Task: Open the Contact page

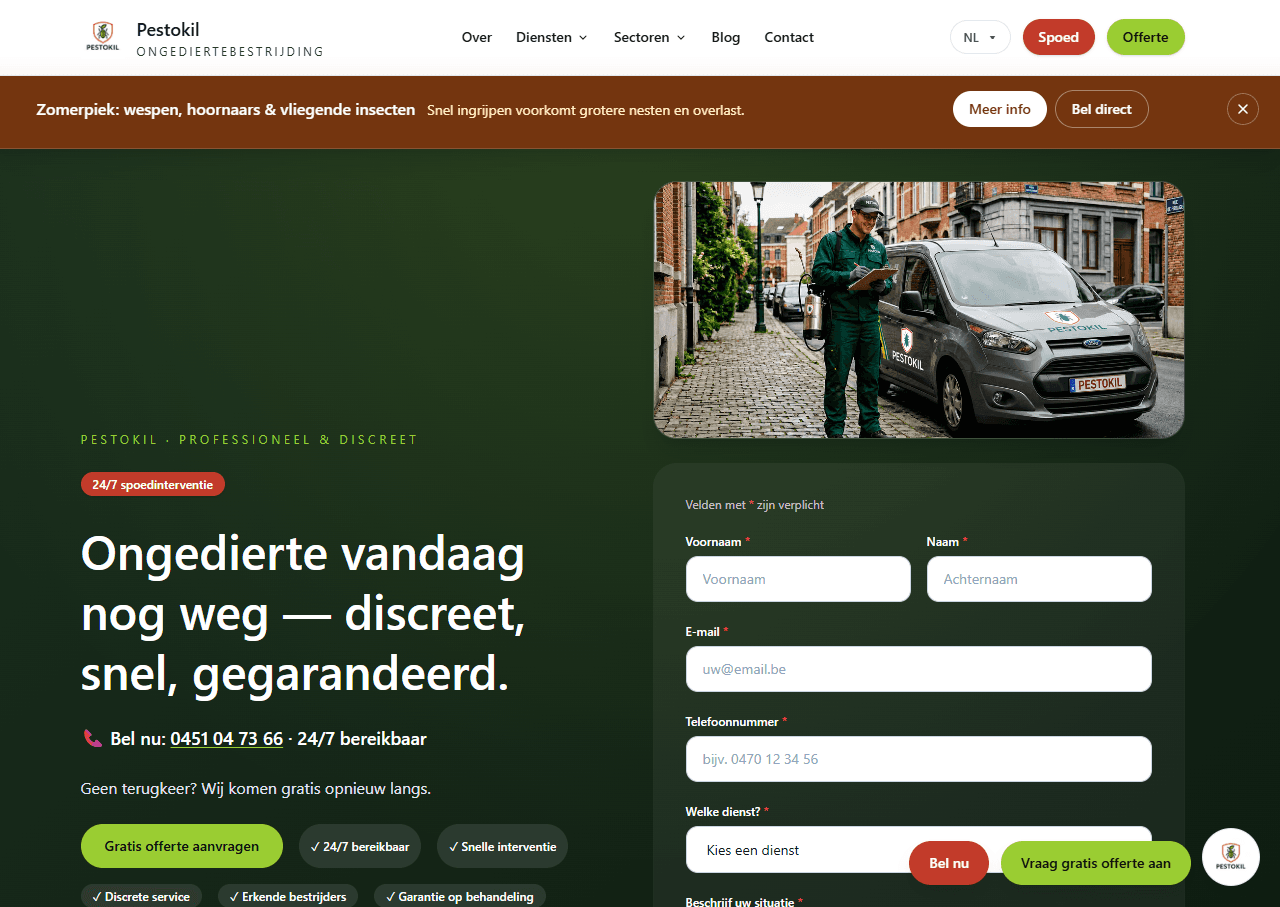Action: tap(789, 37)
